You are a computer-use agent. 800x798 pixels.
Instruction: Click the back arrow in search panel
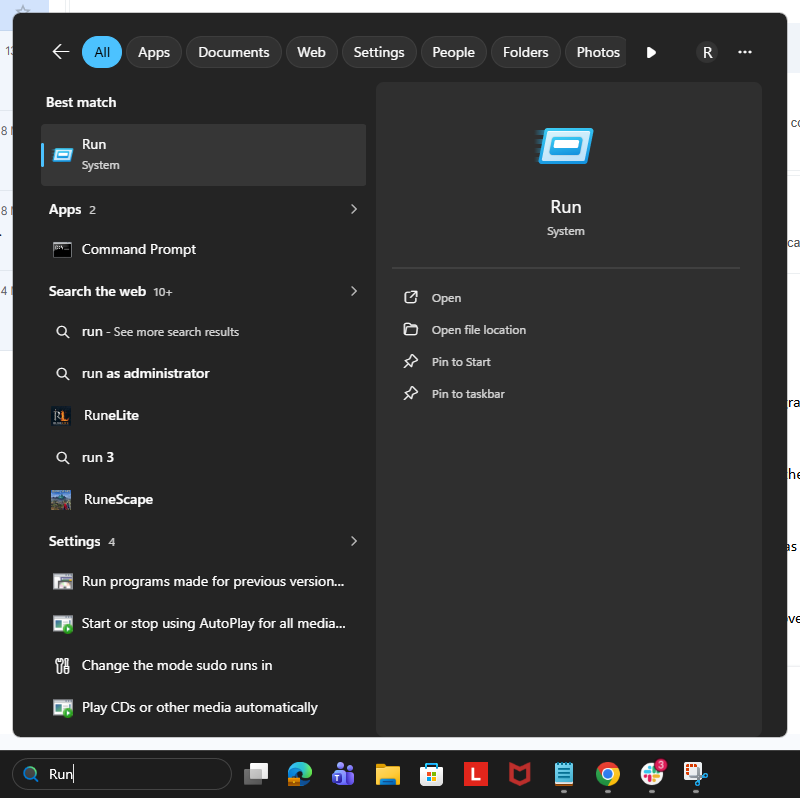[61, 52]
